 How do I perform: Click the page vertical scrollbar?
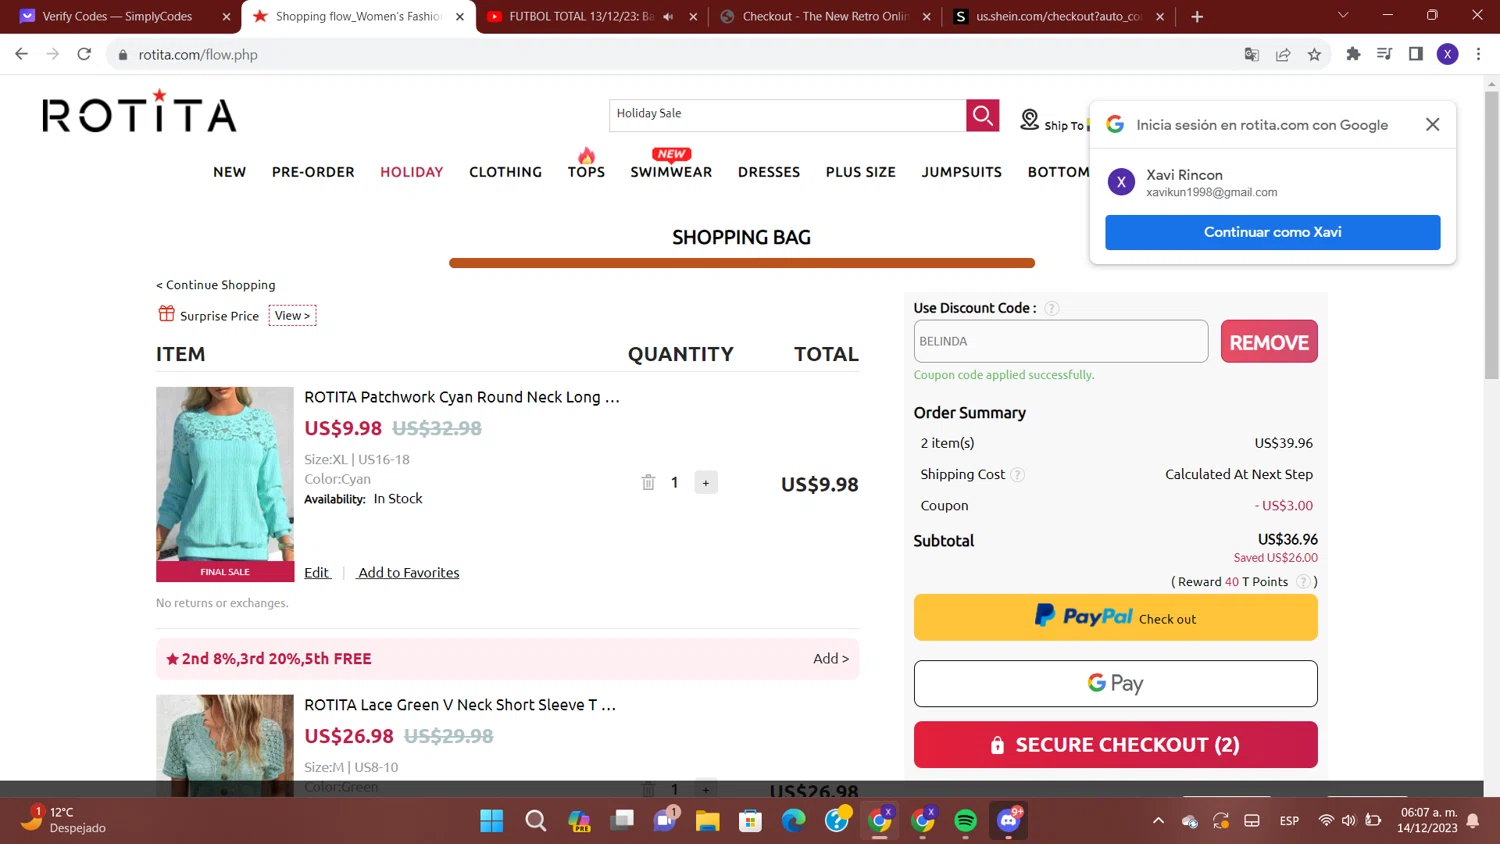(1491, 235)
